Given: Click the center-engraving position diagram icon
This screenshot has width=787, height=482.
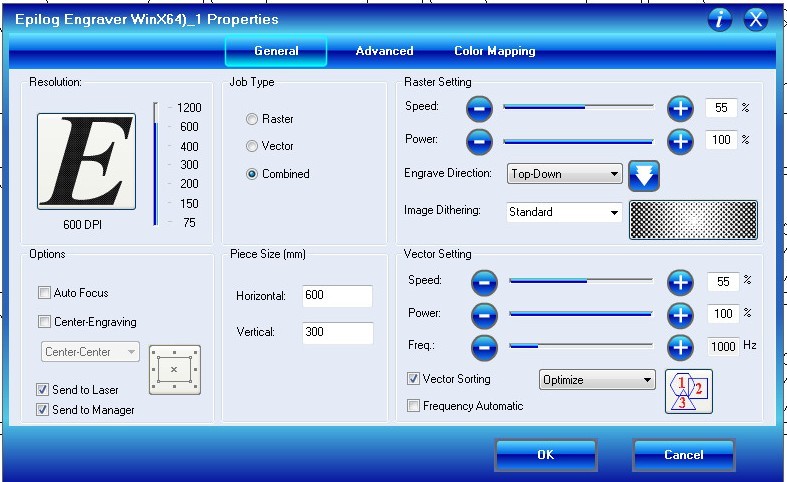Looking at the screenshot, I should tap(175, 370).
